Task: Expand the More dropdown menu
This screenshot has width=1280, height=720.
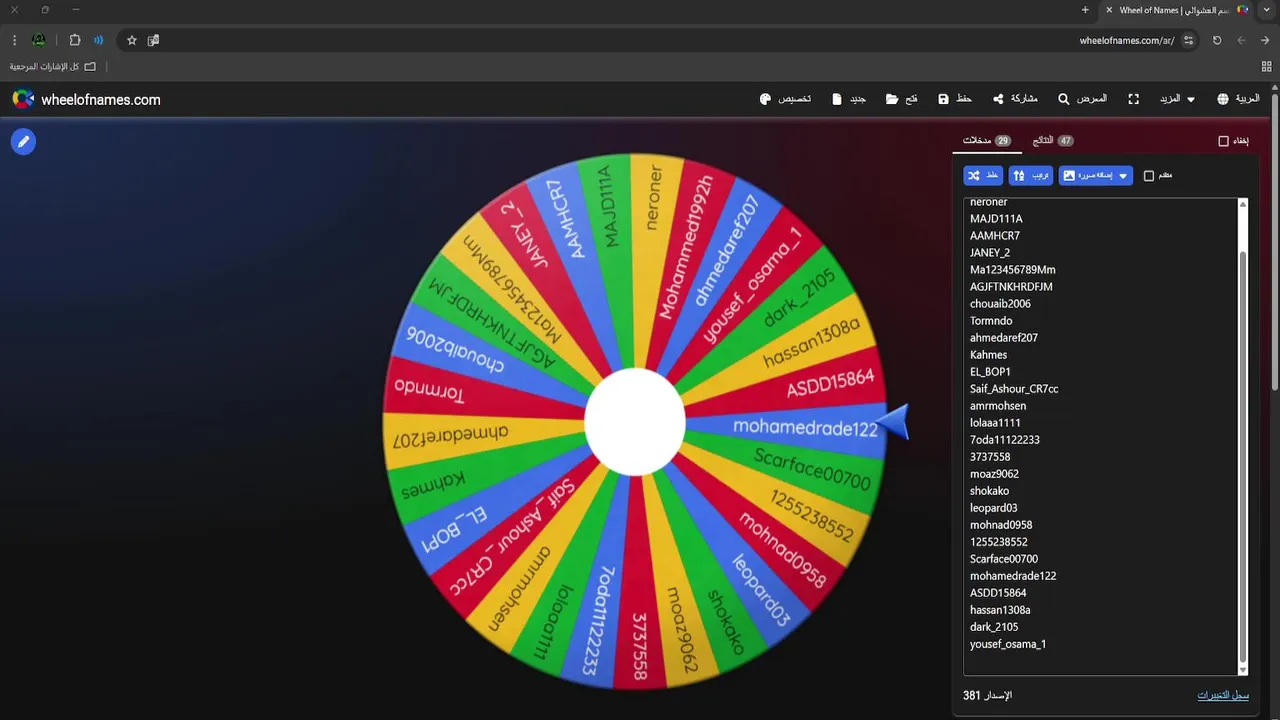Action: (x=1176, y=99)
